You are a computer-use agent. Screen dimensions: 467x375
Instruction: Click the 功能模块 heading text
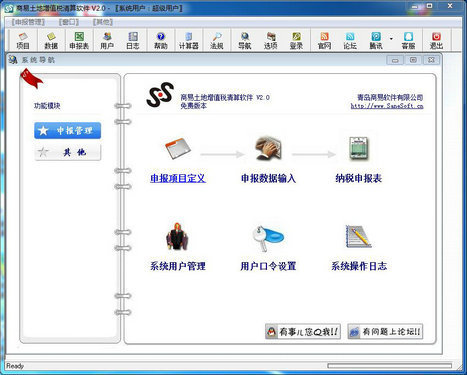47,106
